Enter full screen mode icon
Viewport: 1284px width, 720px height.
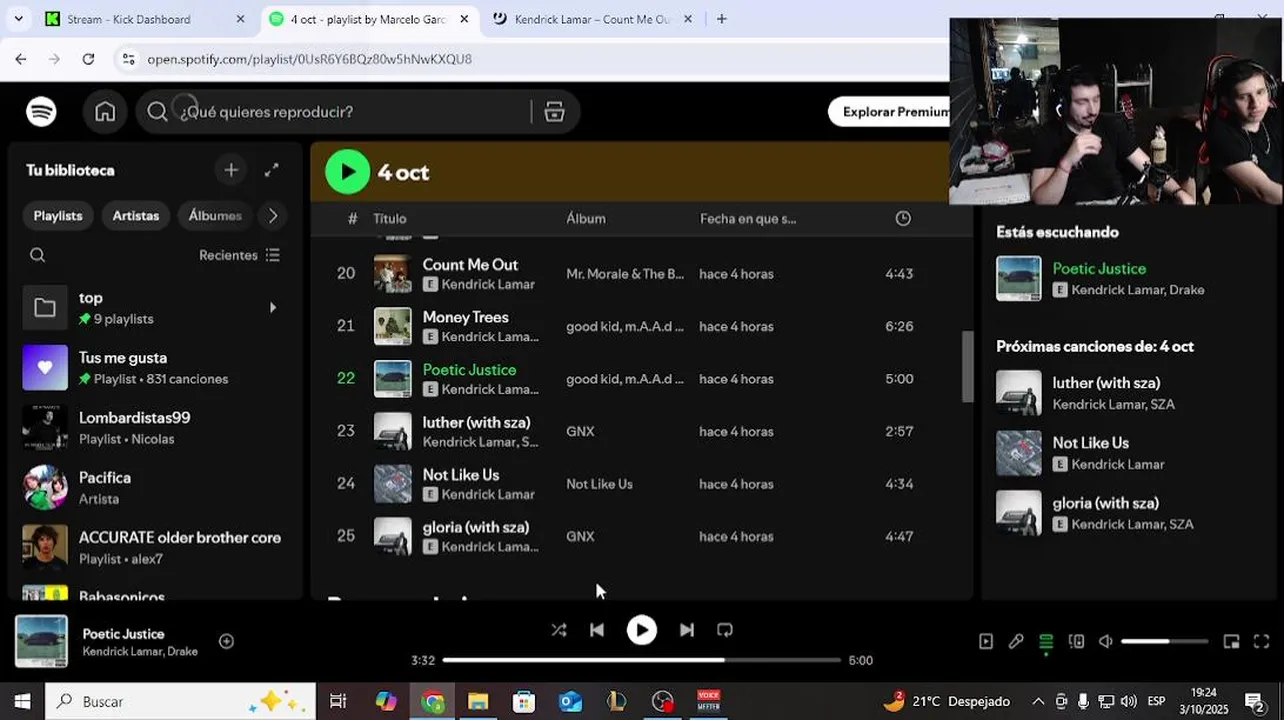(1262, 642)
